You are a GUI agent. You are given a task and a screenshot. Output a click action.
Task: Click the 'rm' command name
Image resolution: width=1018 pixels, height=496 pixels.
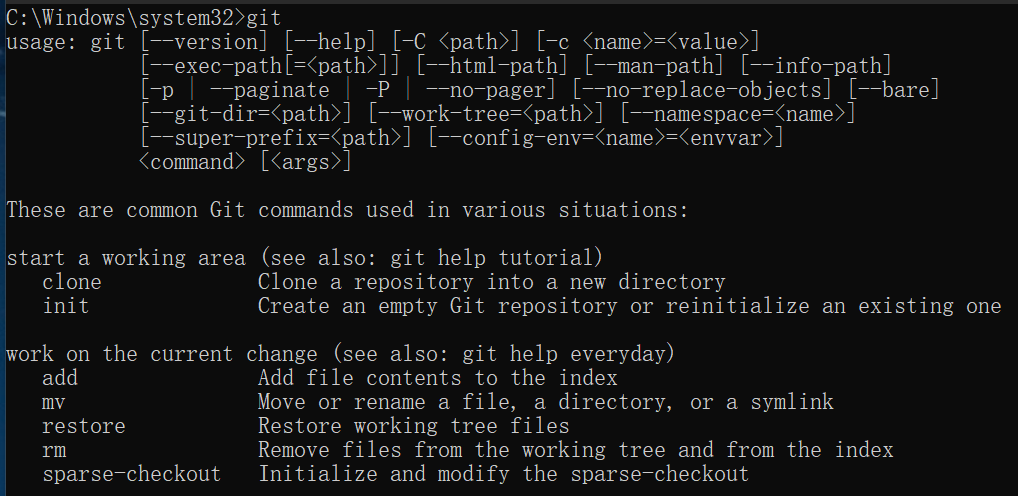[x=54, y=450]
